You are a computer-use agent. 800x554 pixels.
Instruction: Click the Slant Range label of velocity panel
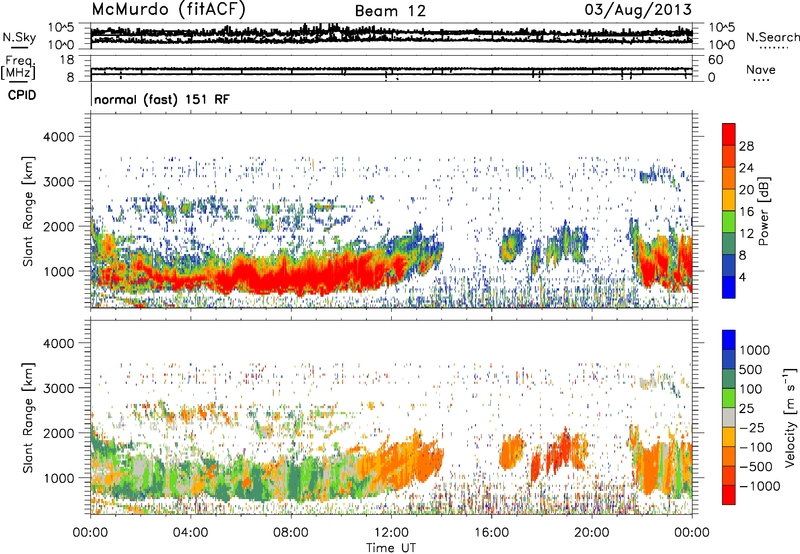29,418
